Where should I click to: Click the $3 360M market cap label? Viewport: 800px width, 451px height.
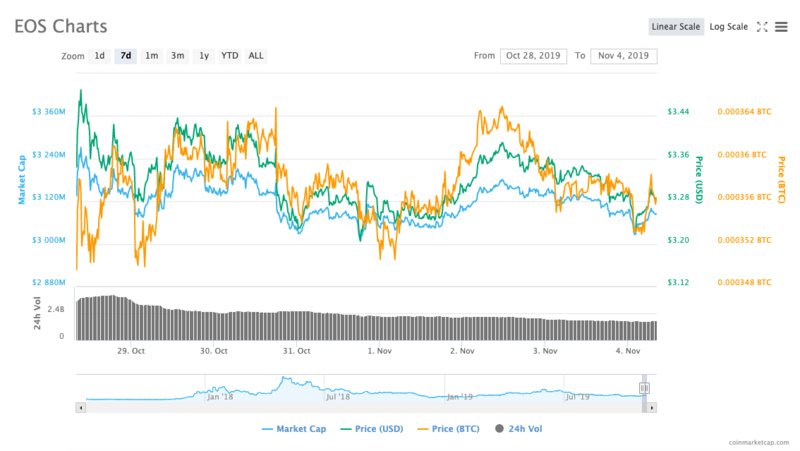(48, 112)
